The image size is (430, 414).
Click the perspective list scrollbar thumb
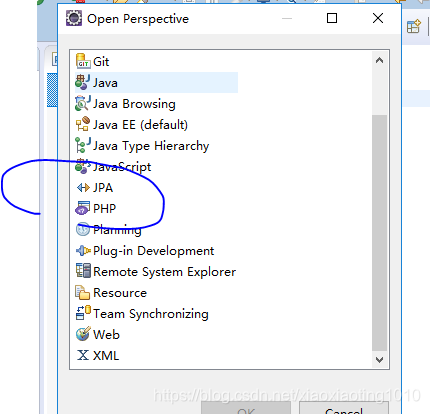tap(379, 233)
